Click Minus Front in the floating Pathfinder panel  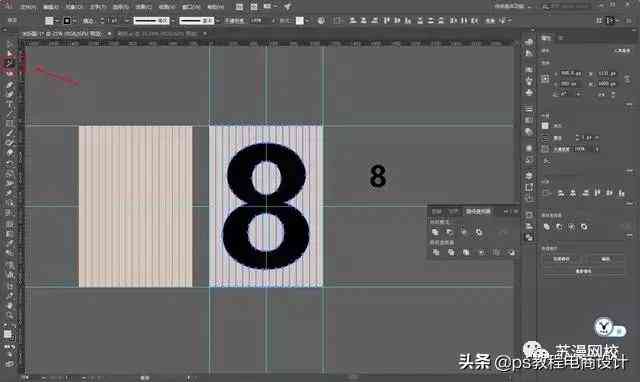click(449, 232)
